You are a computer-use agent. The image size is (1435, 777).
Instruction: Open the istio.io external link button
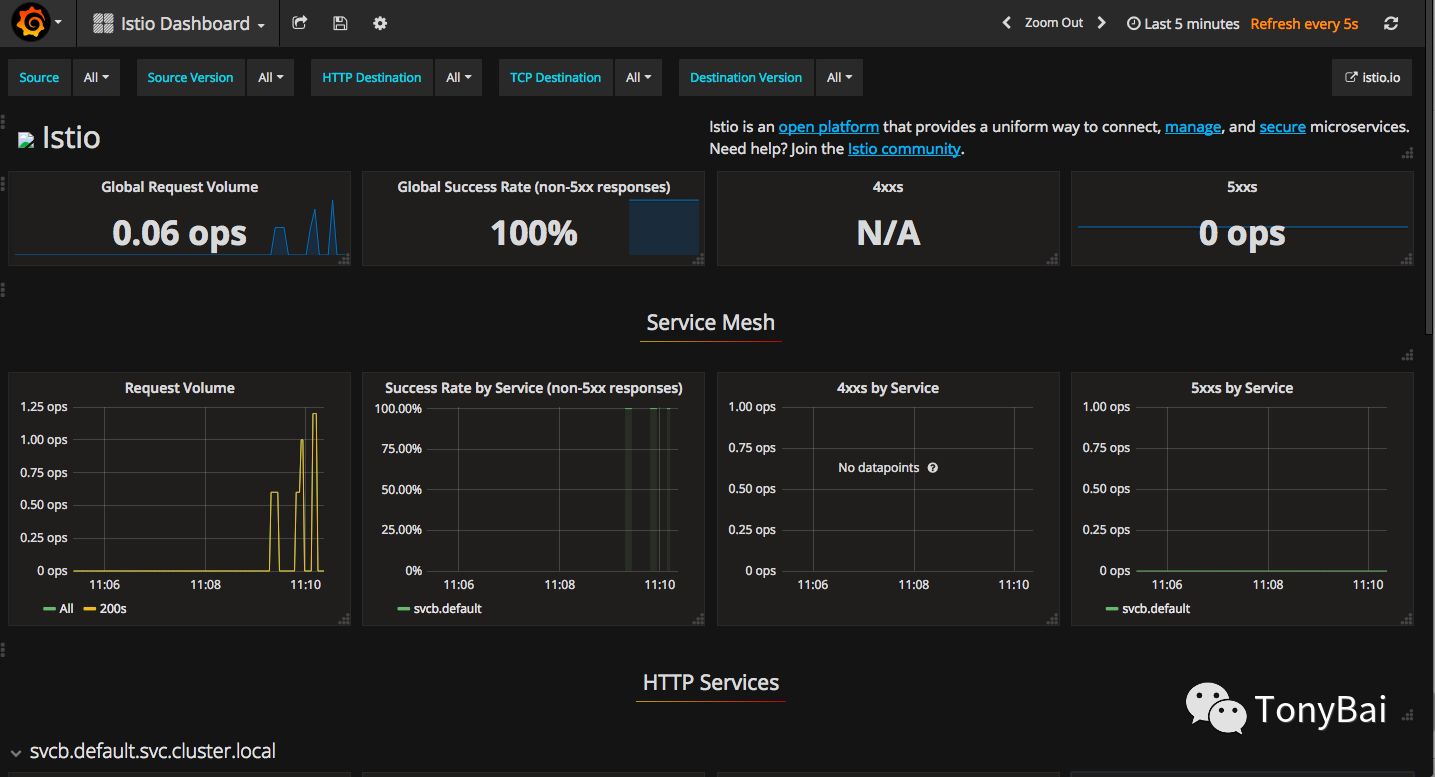click(x=1372, y=77)
